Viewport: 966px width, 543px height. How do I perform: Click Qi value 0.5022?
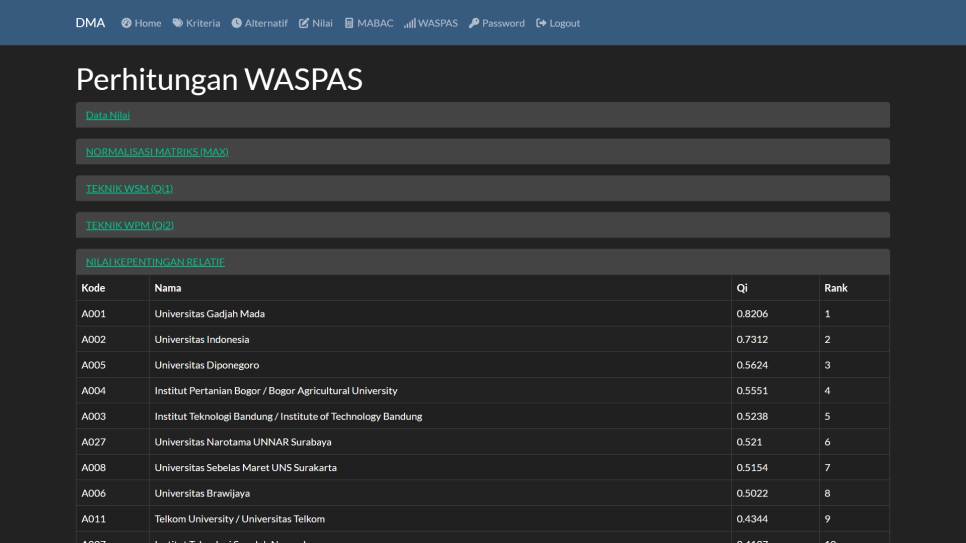(752, 493)
